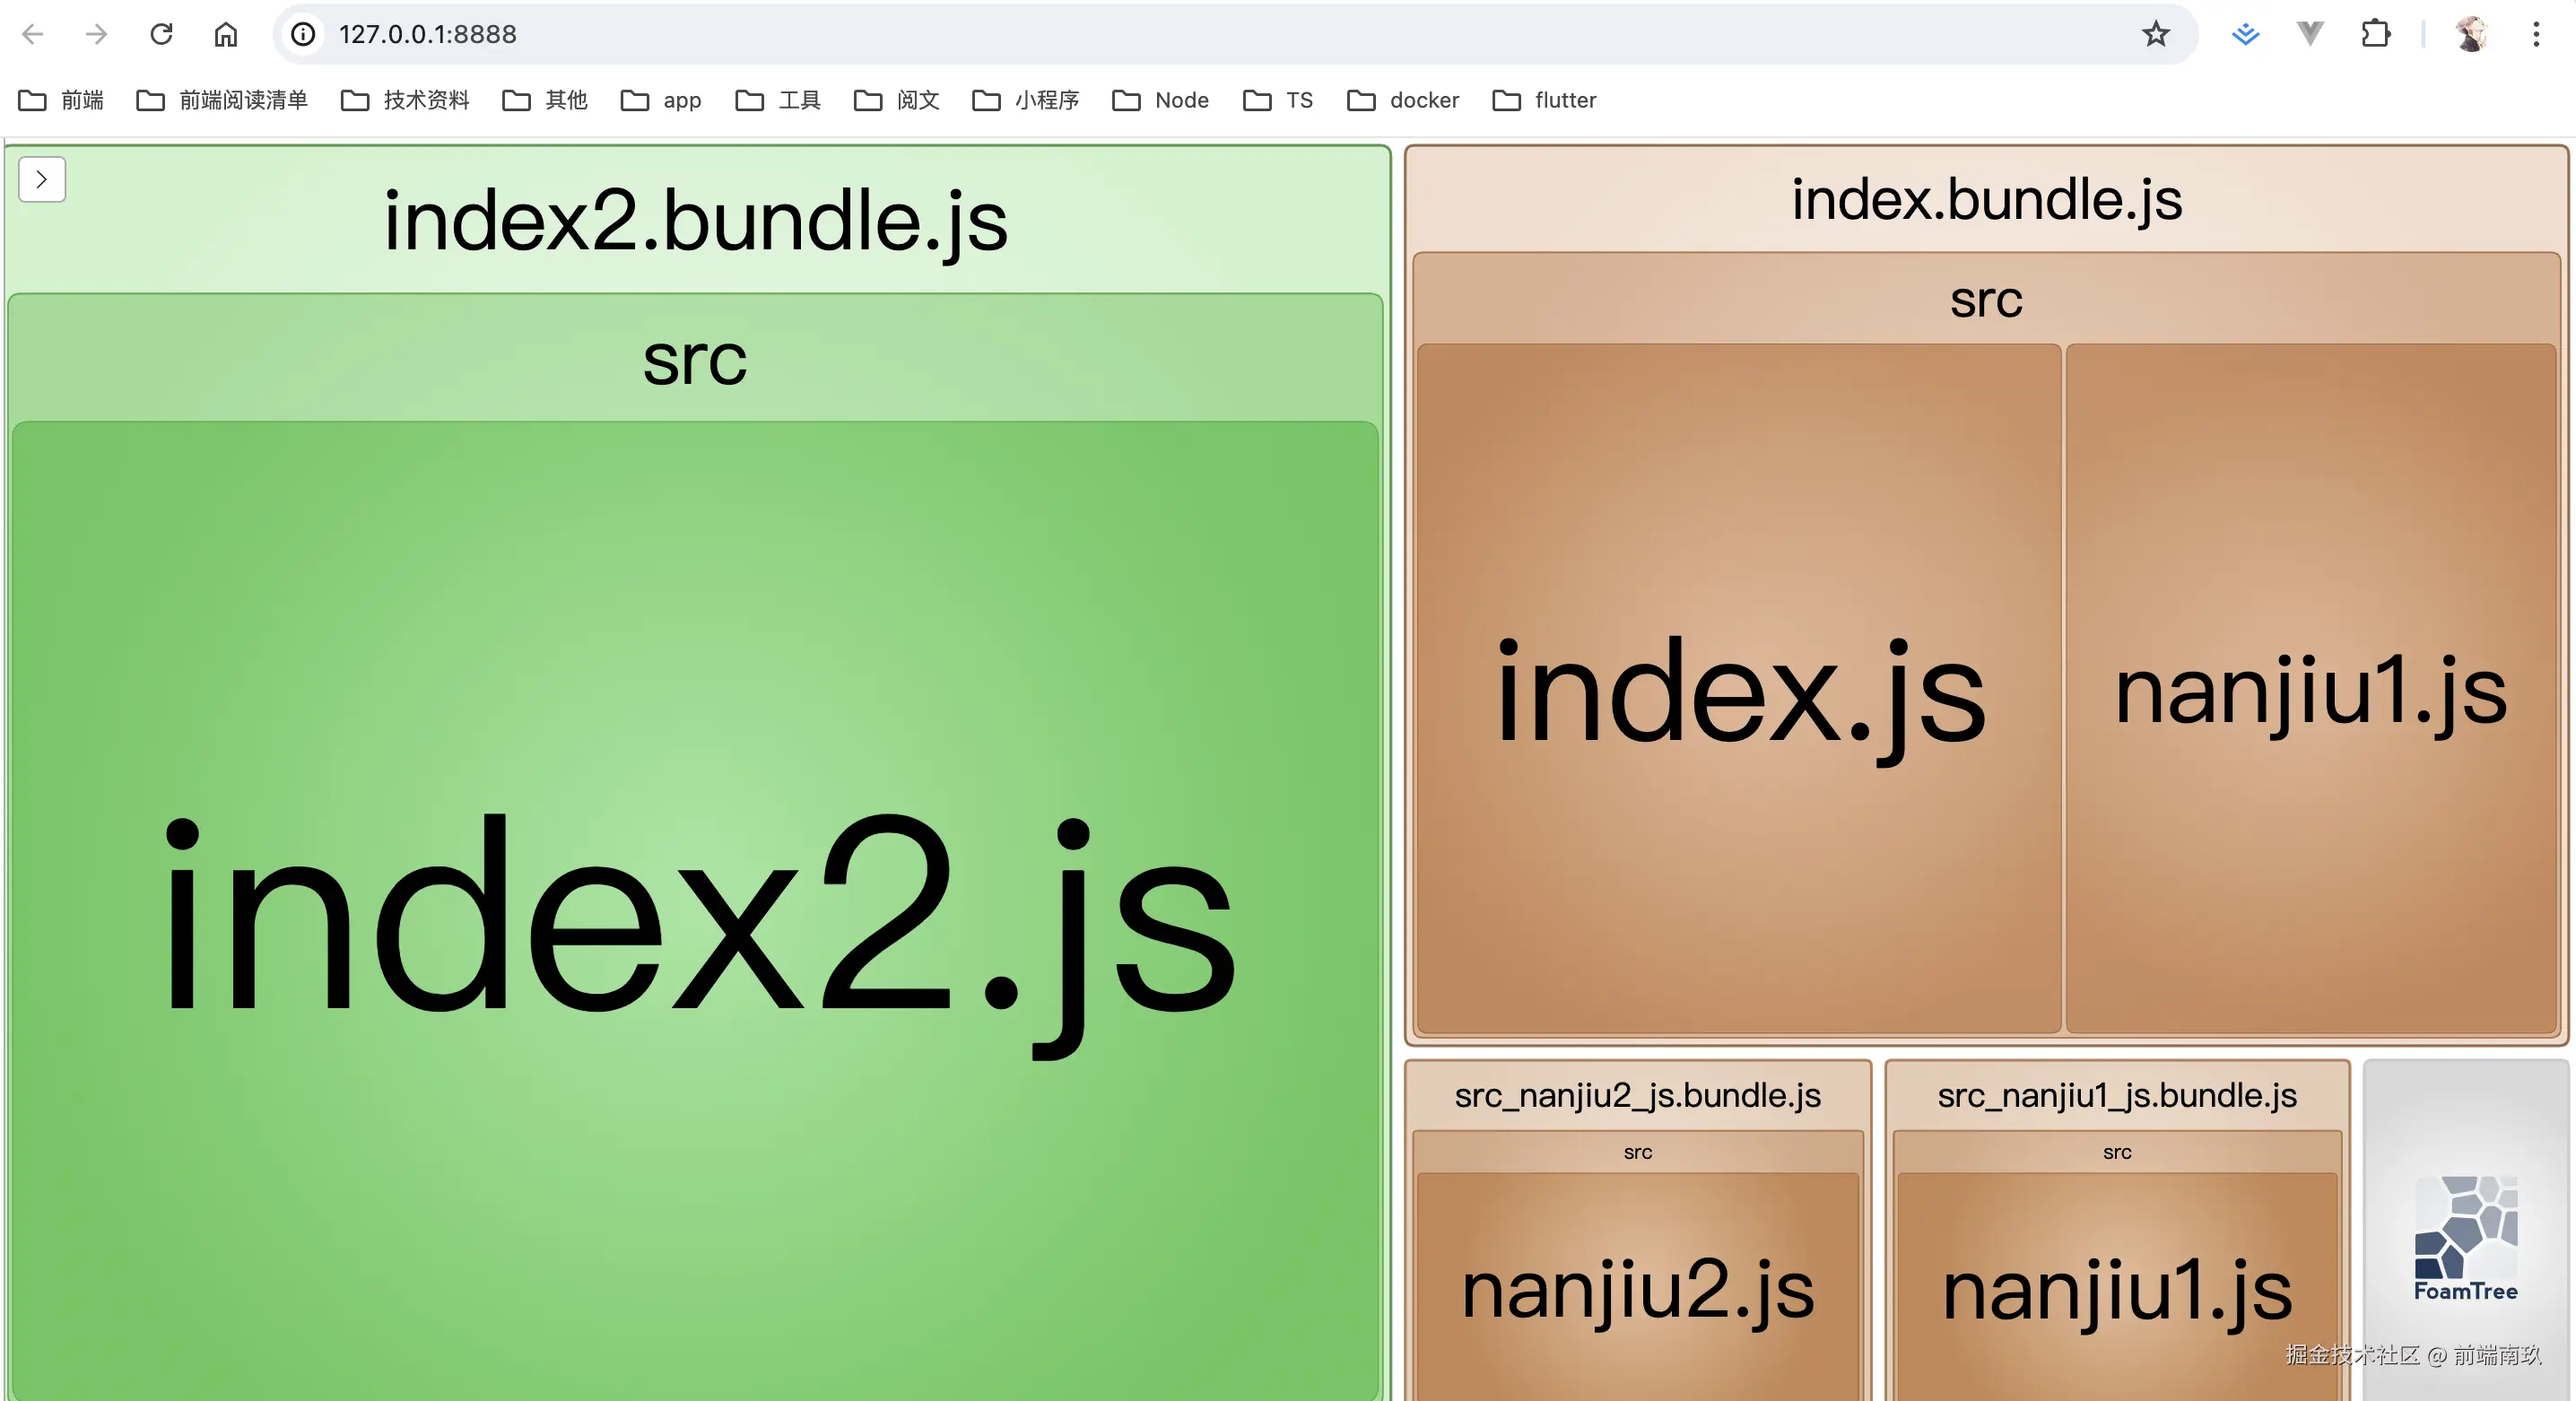Go to browser home page icon

[x=226, y=35]
